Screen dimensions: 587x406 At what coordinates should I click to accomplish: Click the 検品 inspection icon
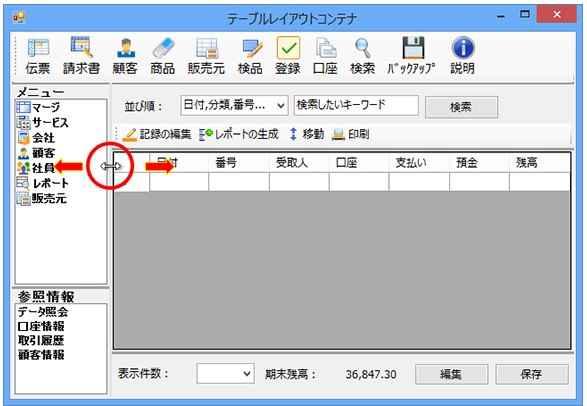(250, 56)
